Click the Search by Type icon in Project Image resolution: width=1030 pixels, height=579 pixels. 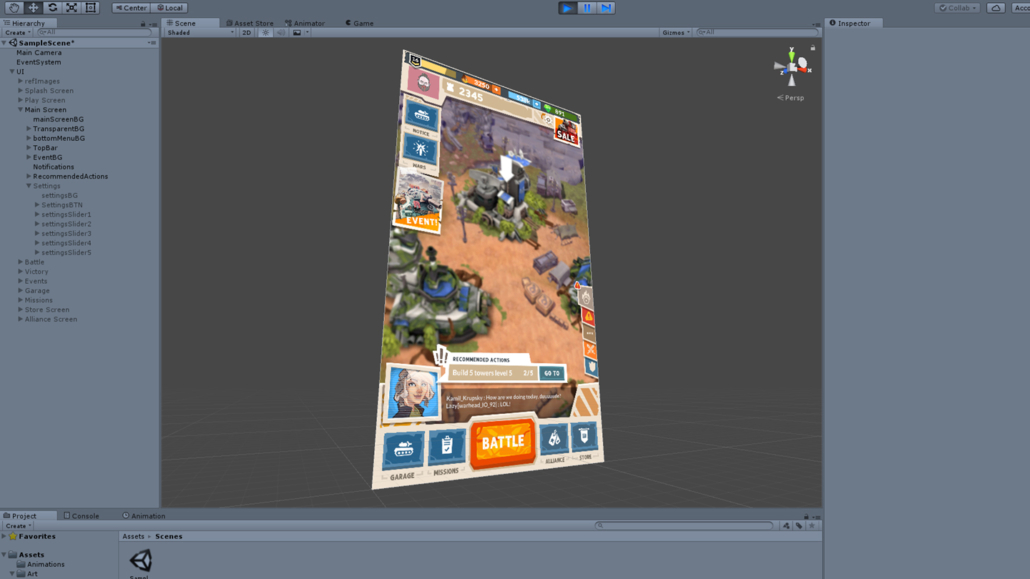tap(786, 526)
